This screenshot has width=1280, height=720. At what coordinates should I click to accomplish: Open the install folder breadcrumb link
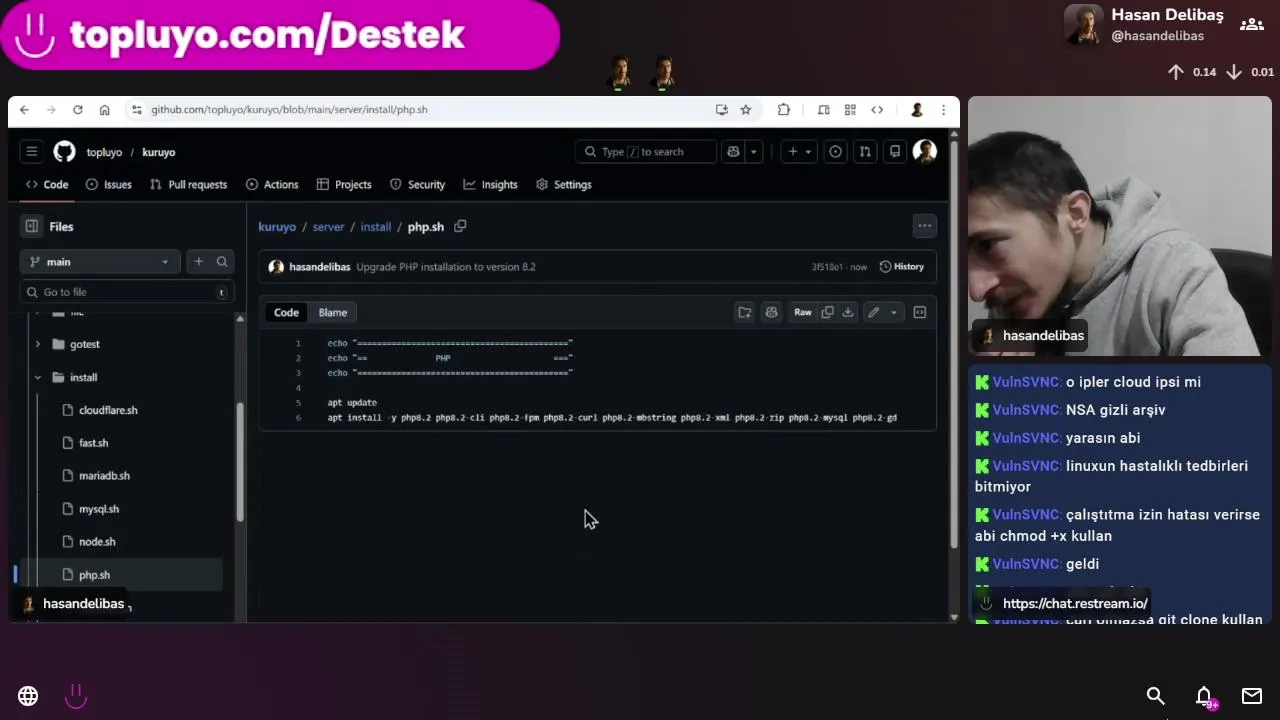coord(376,227)
